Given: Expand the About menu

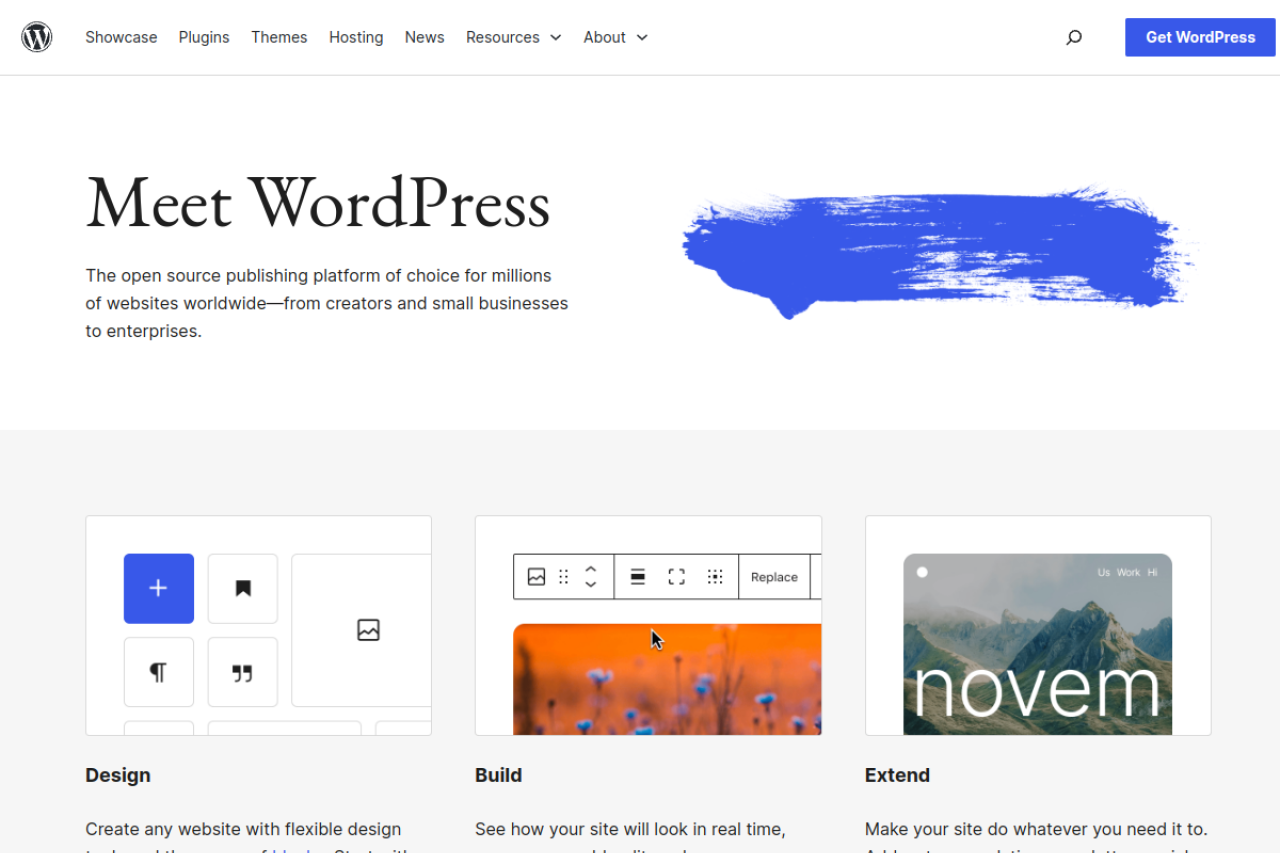Looking at the screenshot, I should pos(616,37).
